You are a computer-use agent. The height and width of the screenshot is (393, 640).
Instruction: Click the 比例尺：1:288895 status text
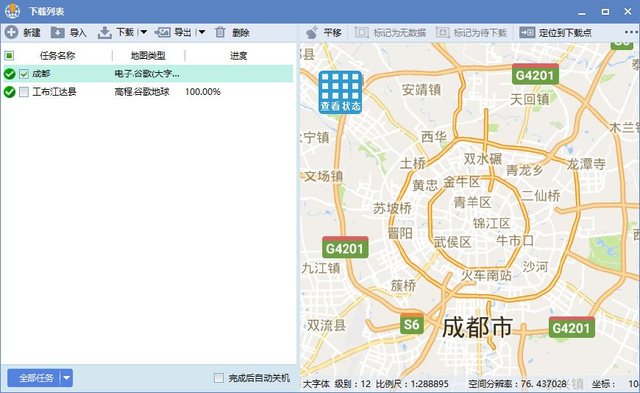tap(412, 384)
